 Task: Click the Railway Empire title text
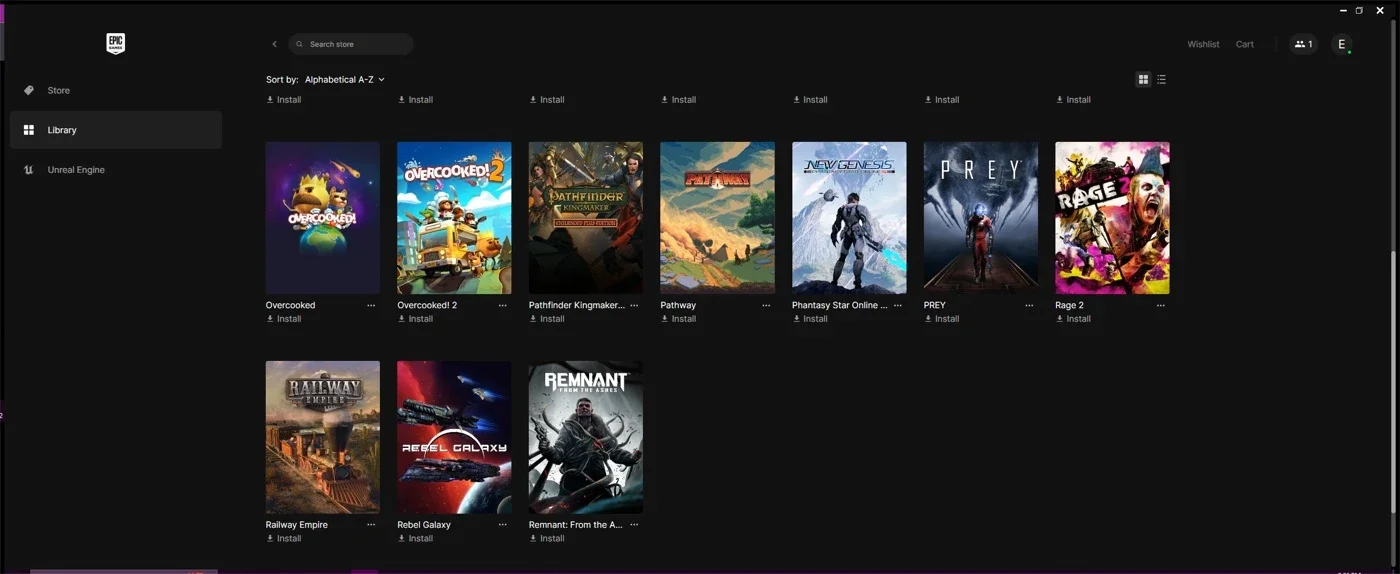297,524
